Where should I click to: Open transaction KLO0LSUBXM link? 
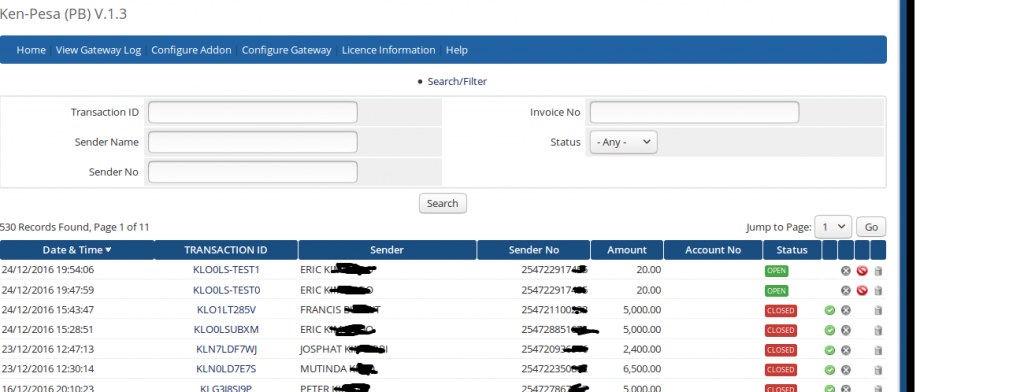click(x=226, y=329)
